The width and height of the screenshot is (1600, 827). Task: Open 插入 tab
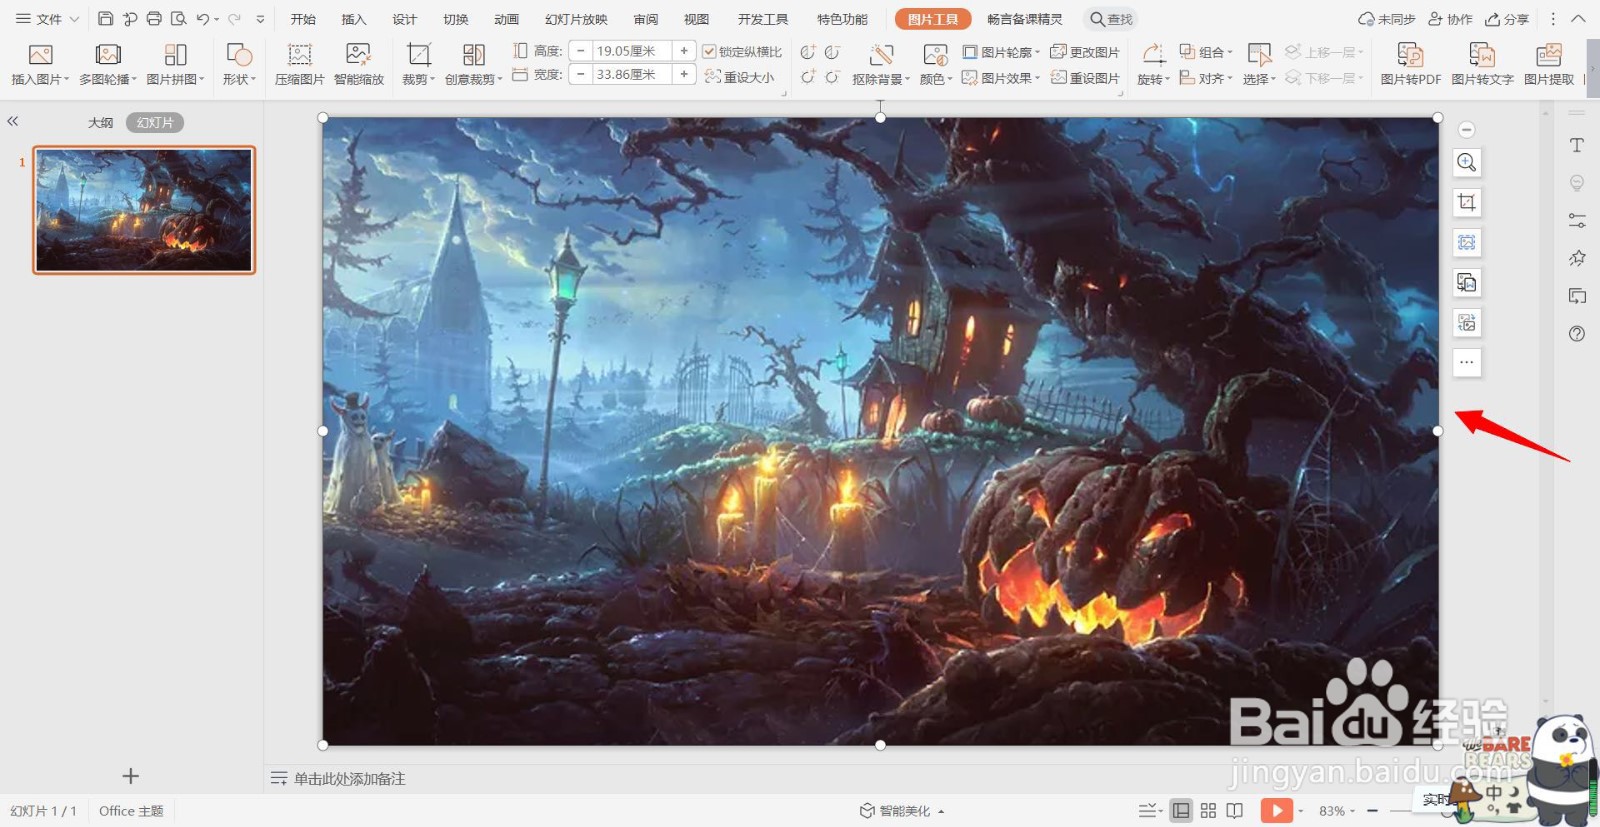tap(354, 19)
